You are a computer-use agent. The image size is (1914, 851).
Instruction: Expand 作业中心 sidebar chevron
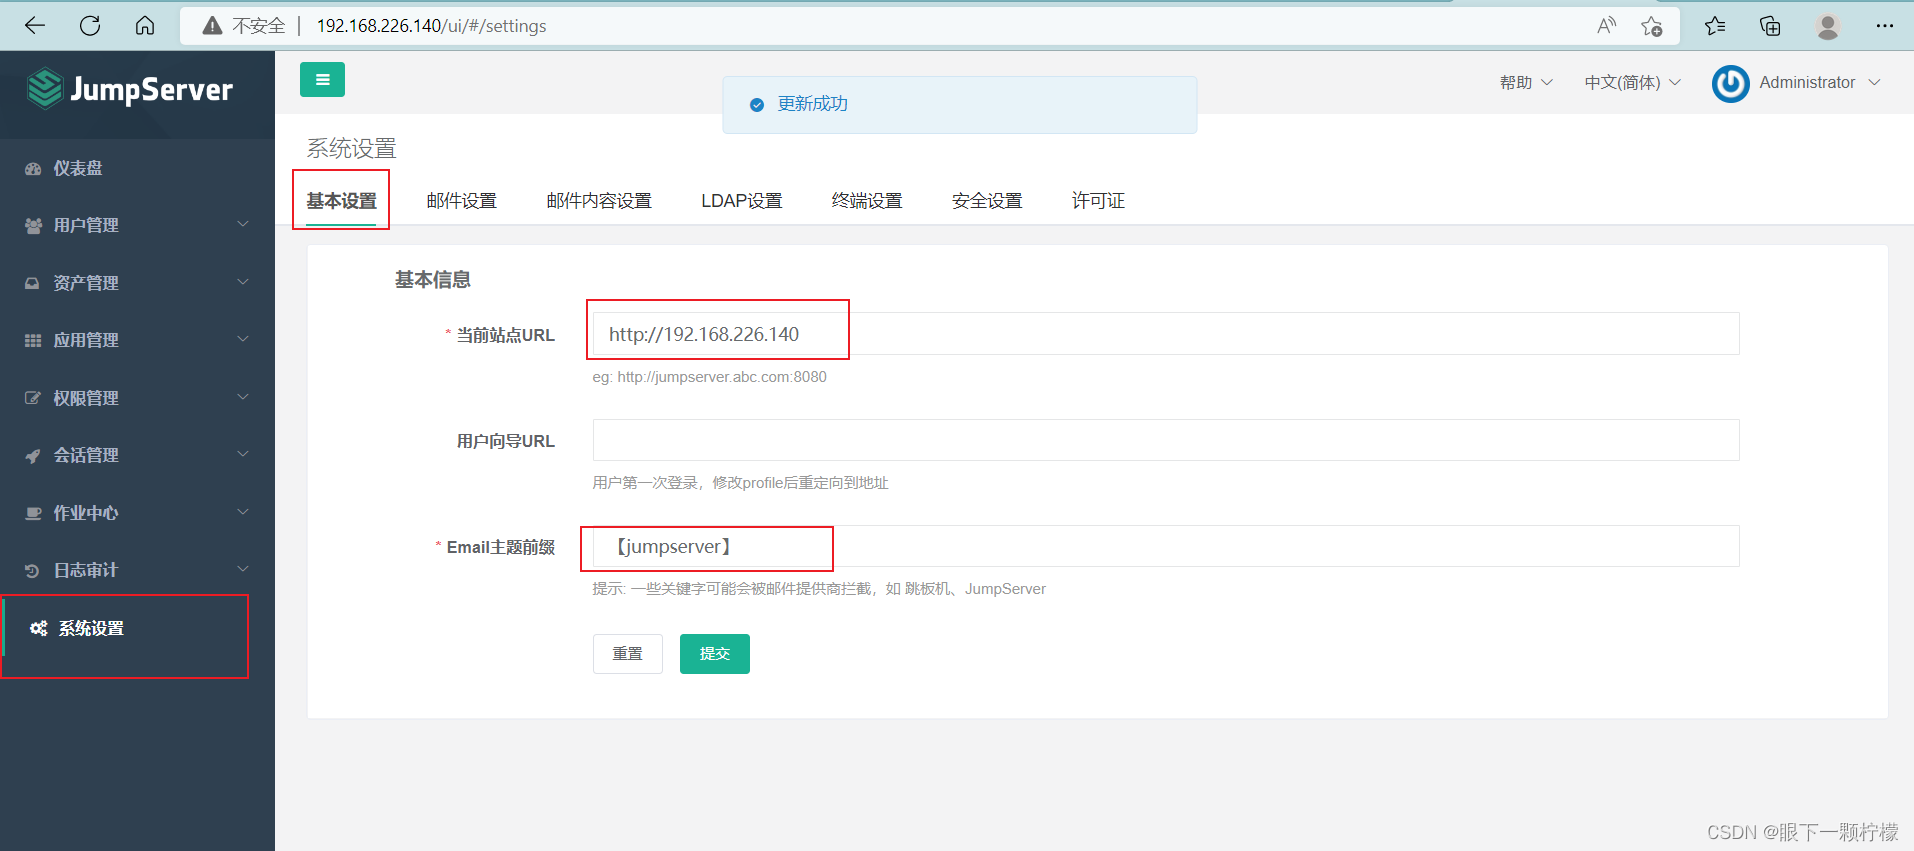[243, 512]
